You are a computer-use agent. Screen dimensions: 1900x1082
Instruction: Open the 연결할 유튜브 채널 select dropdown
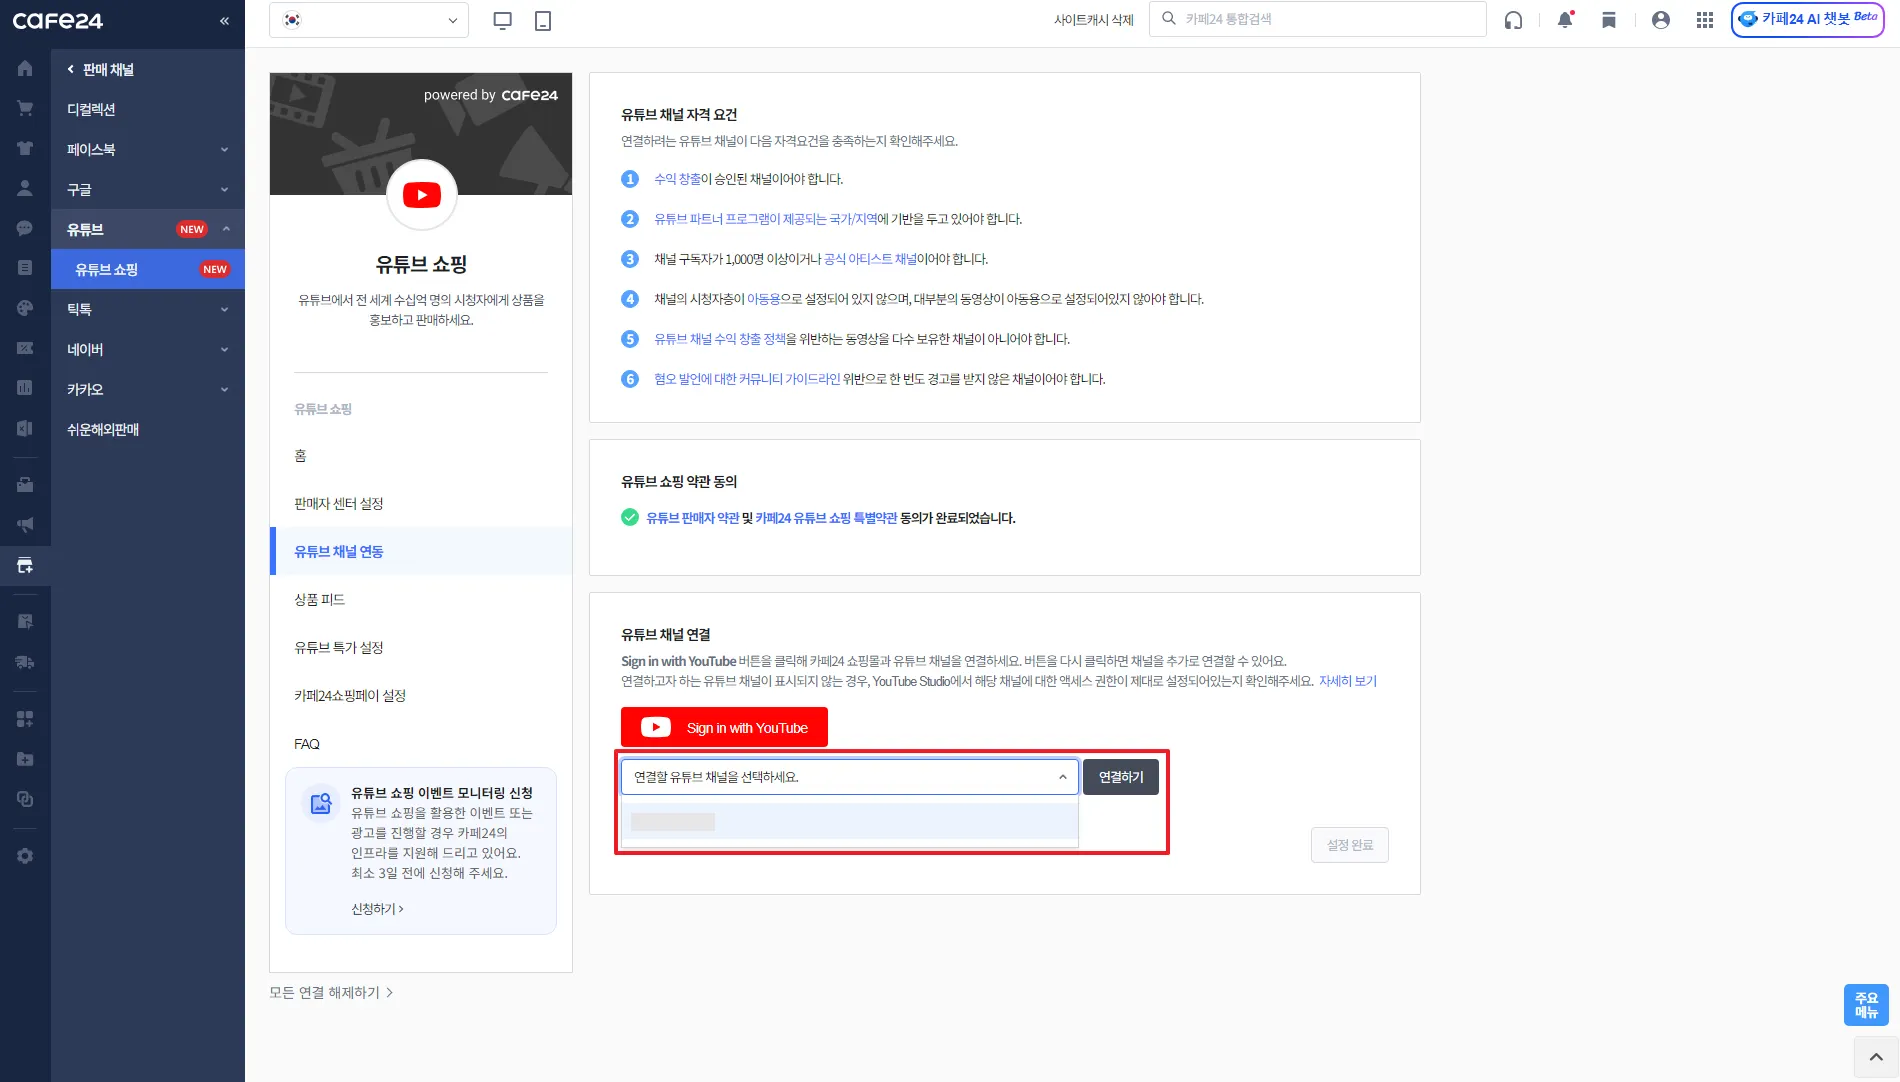(850, 777)
